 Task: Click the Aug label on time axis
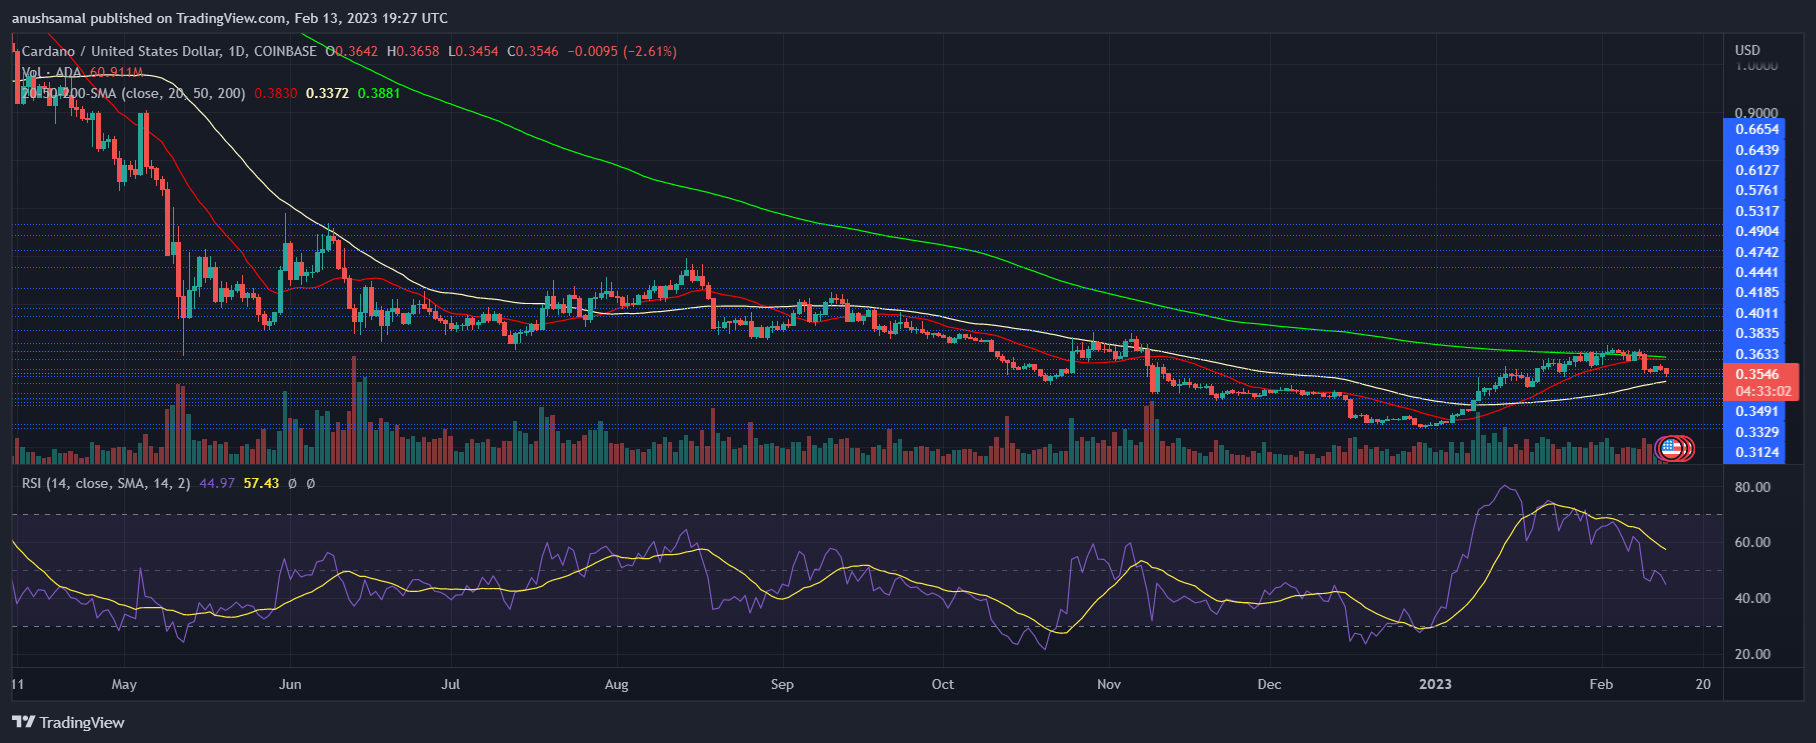click(x=617, y=684)
